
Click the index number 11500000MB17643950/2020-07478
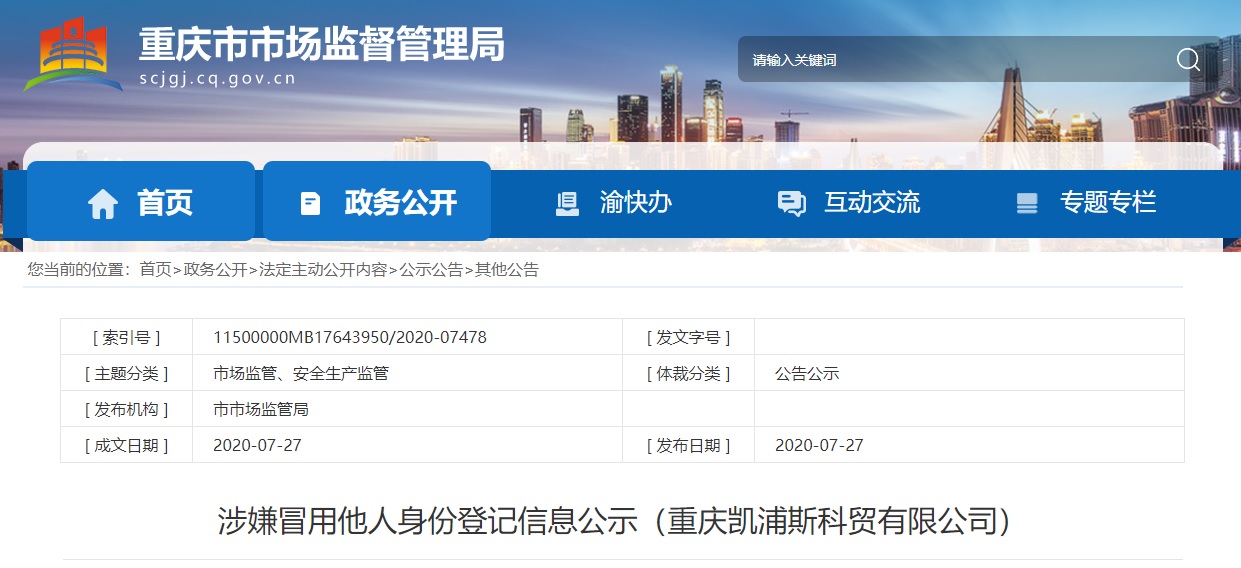click(350, 337)
